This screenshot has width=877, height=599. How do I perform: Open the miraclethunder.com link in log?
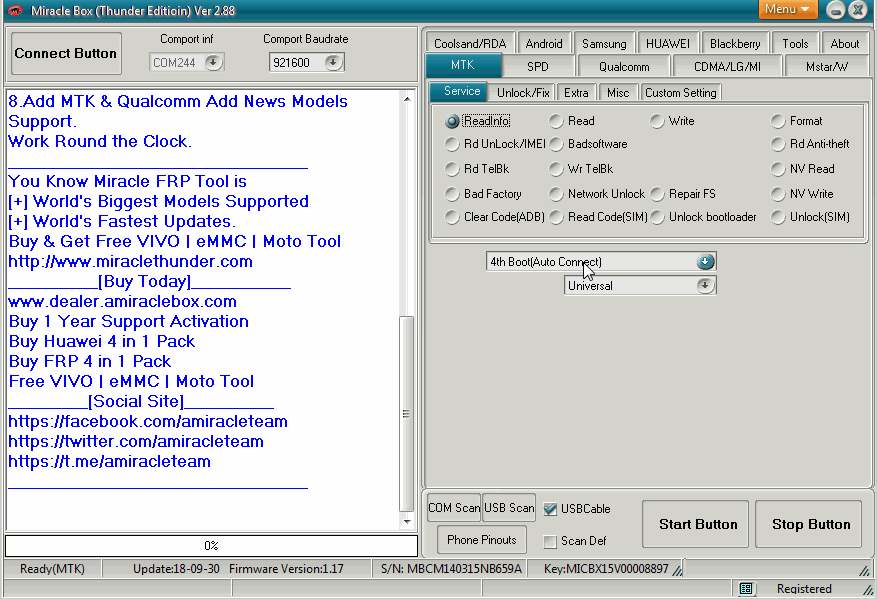click(x=130, y=261)
